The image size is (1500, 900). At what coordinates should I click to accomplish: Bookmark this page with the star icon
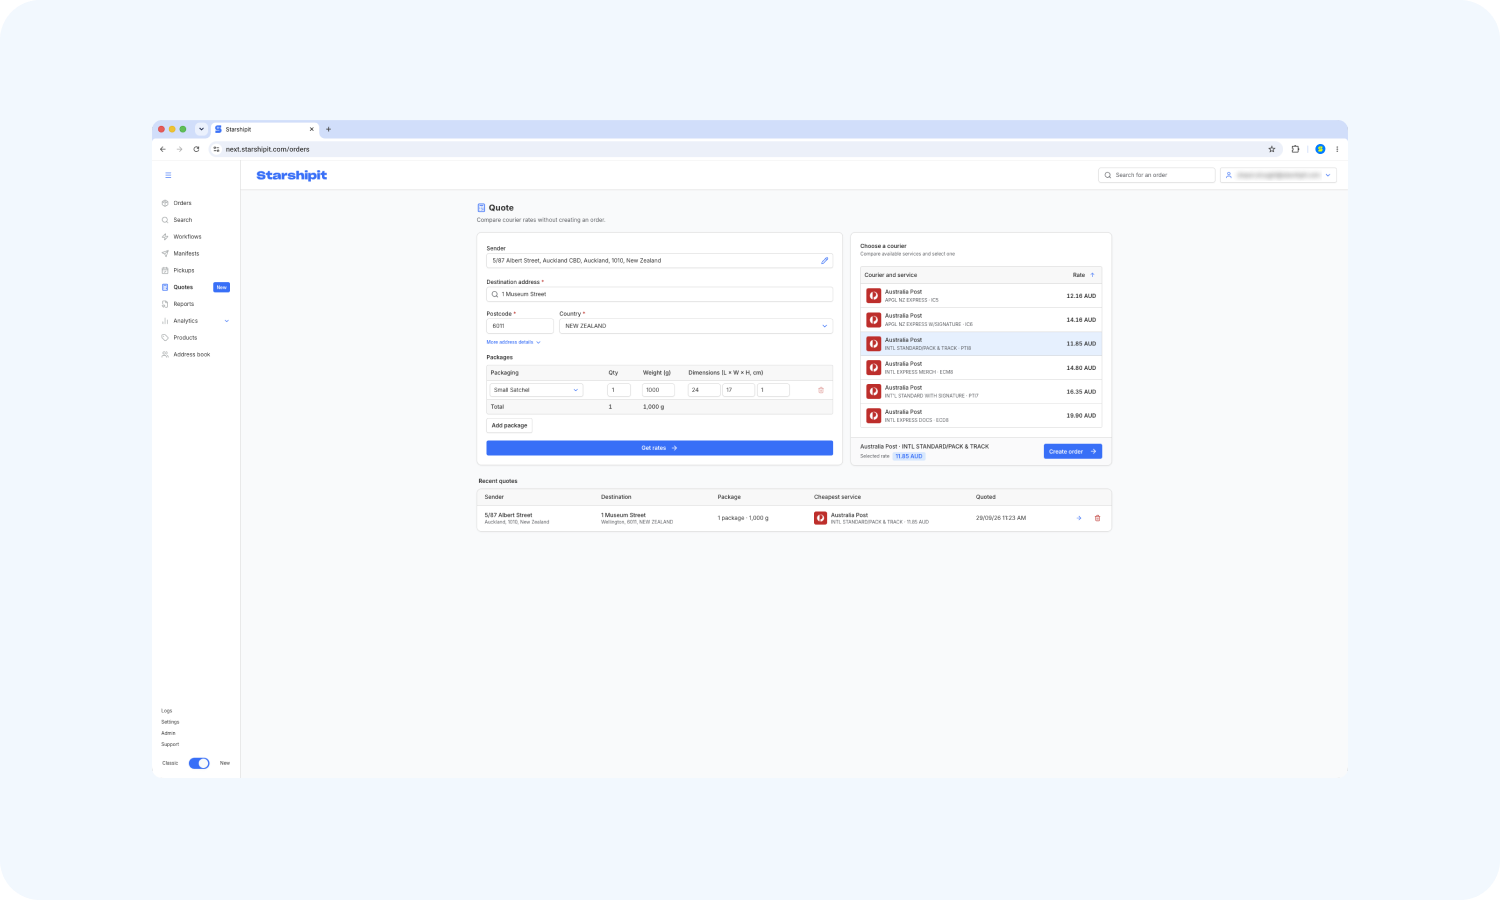tap(1272, 149)
